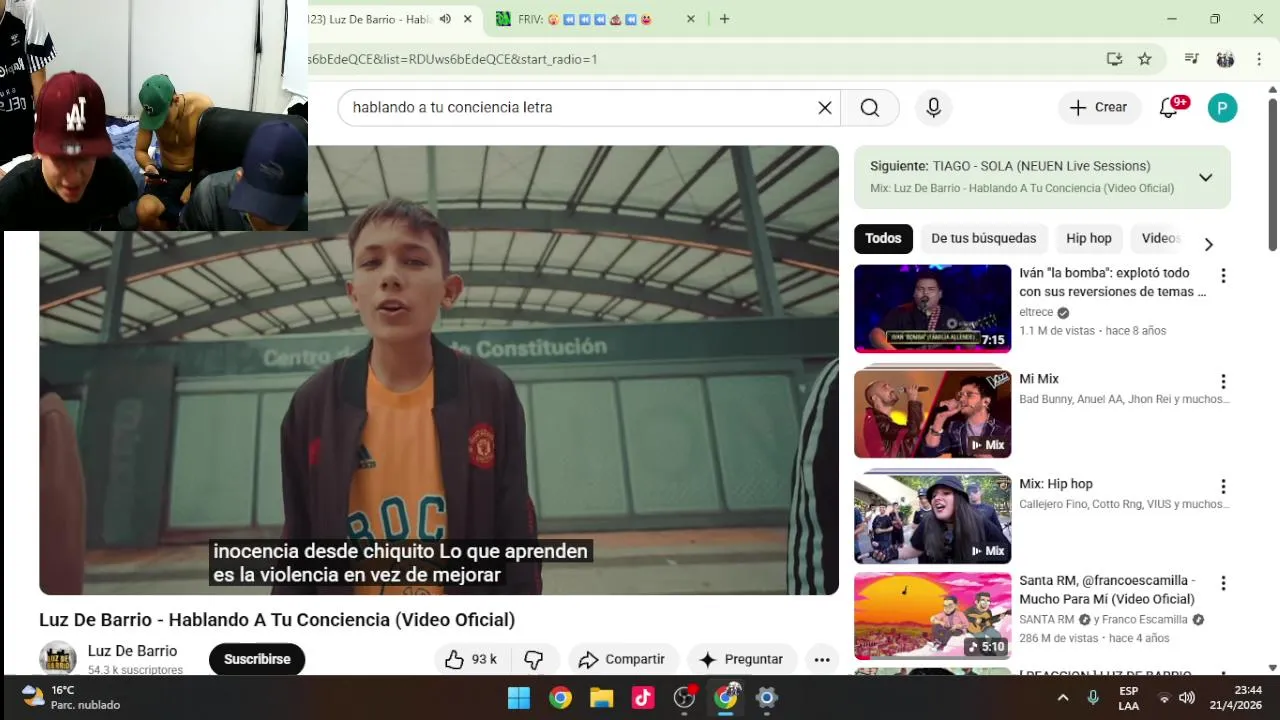This screenshot has width=1280, height=720.
Task: Click the ESP LAA language indicator
Action: (x=1128, y=698)
